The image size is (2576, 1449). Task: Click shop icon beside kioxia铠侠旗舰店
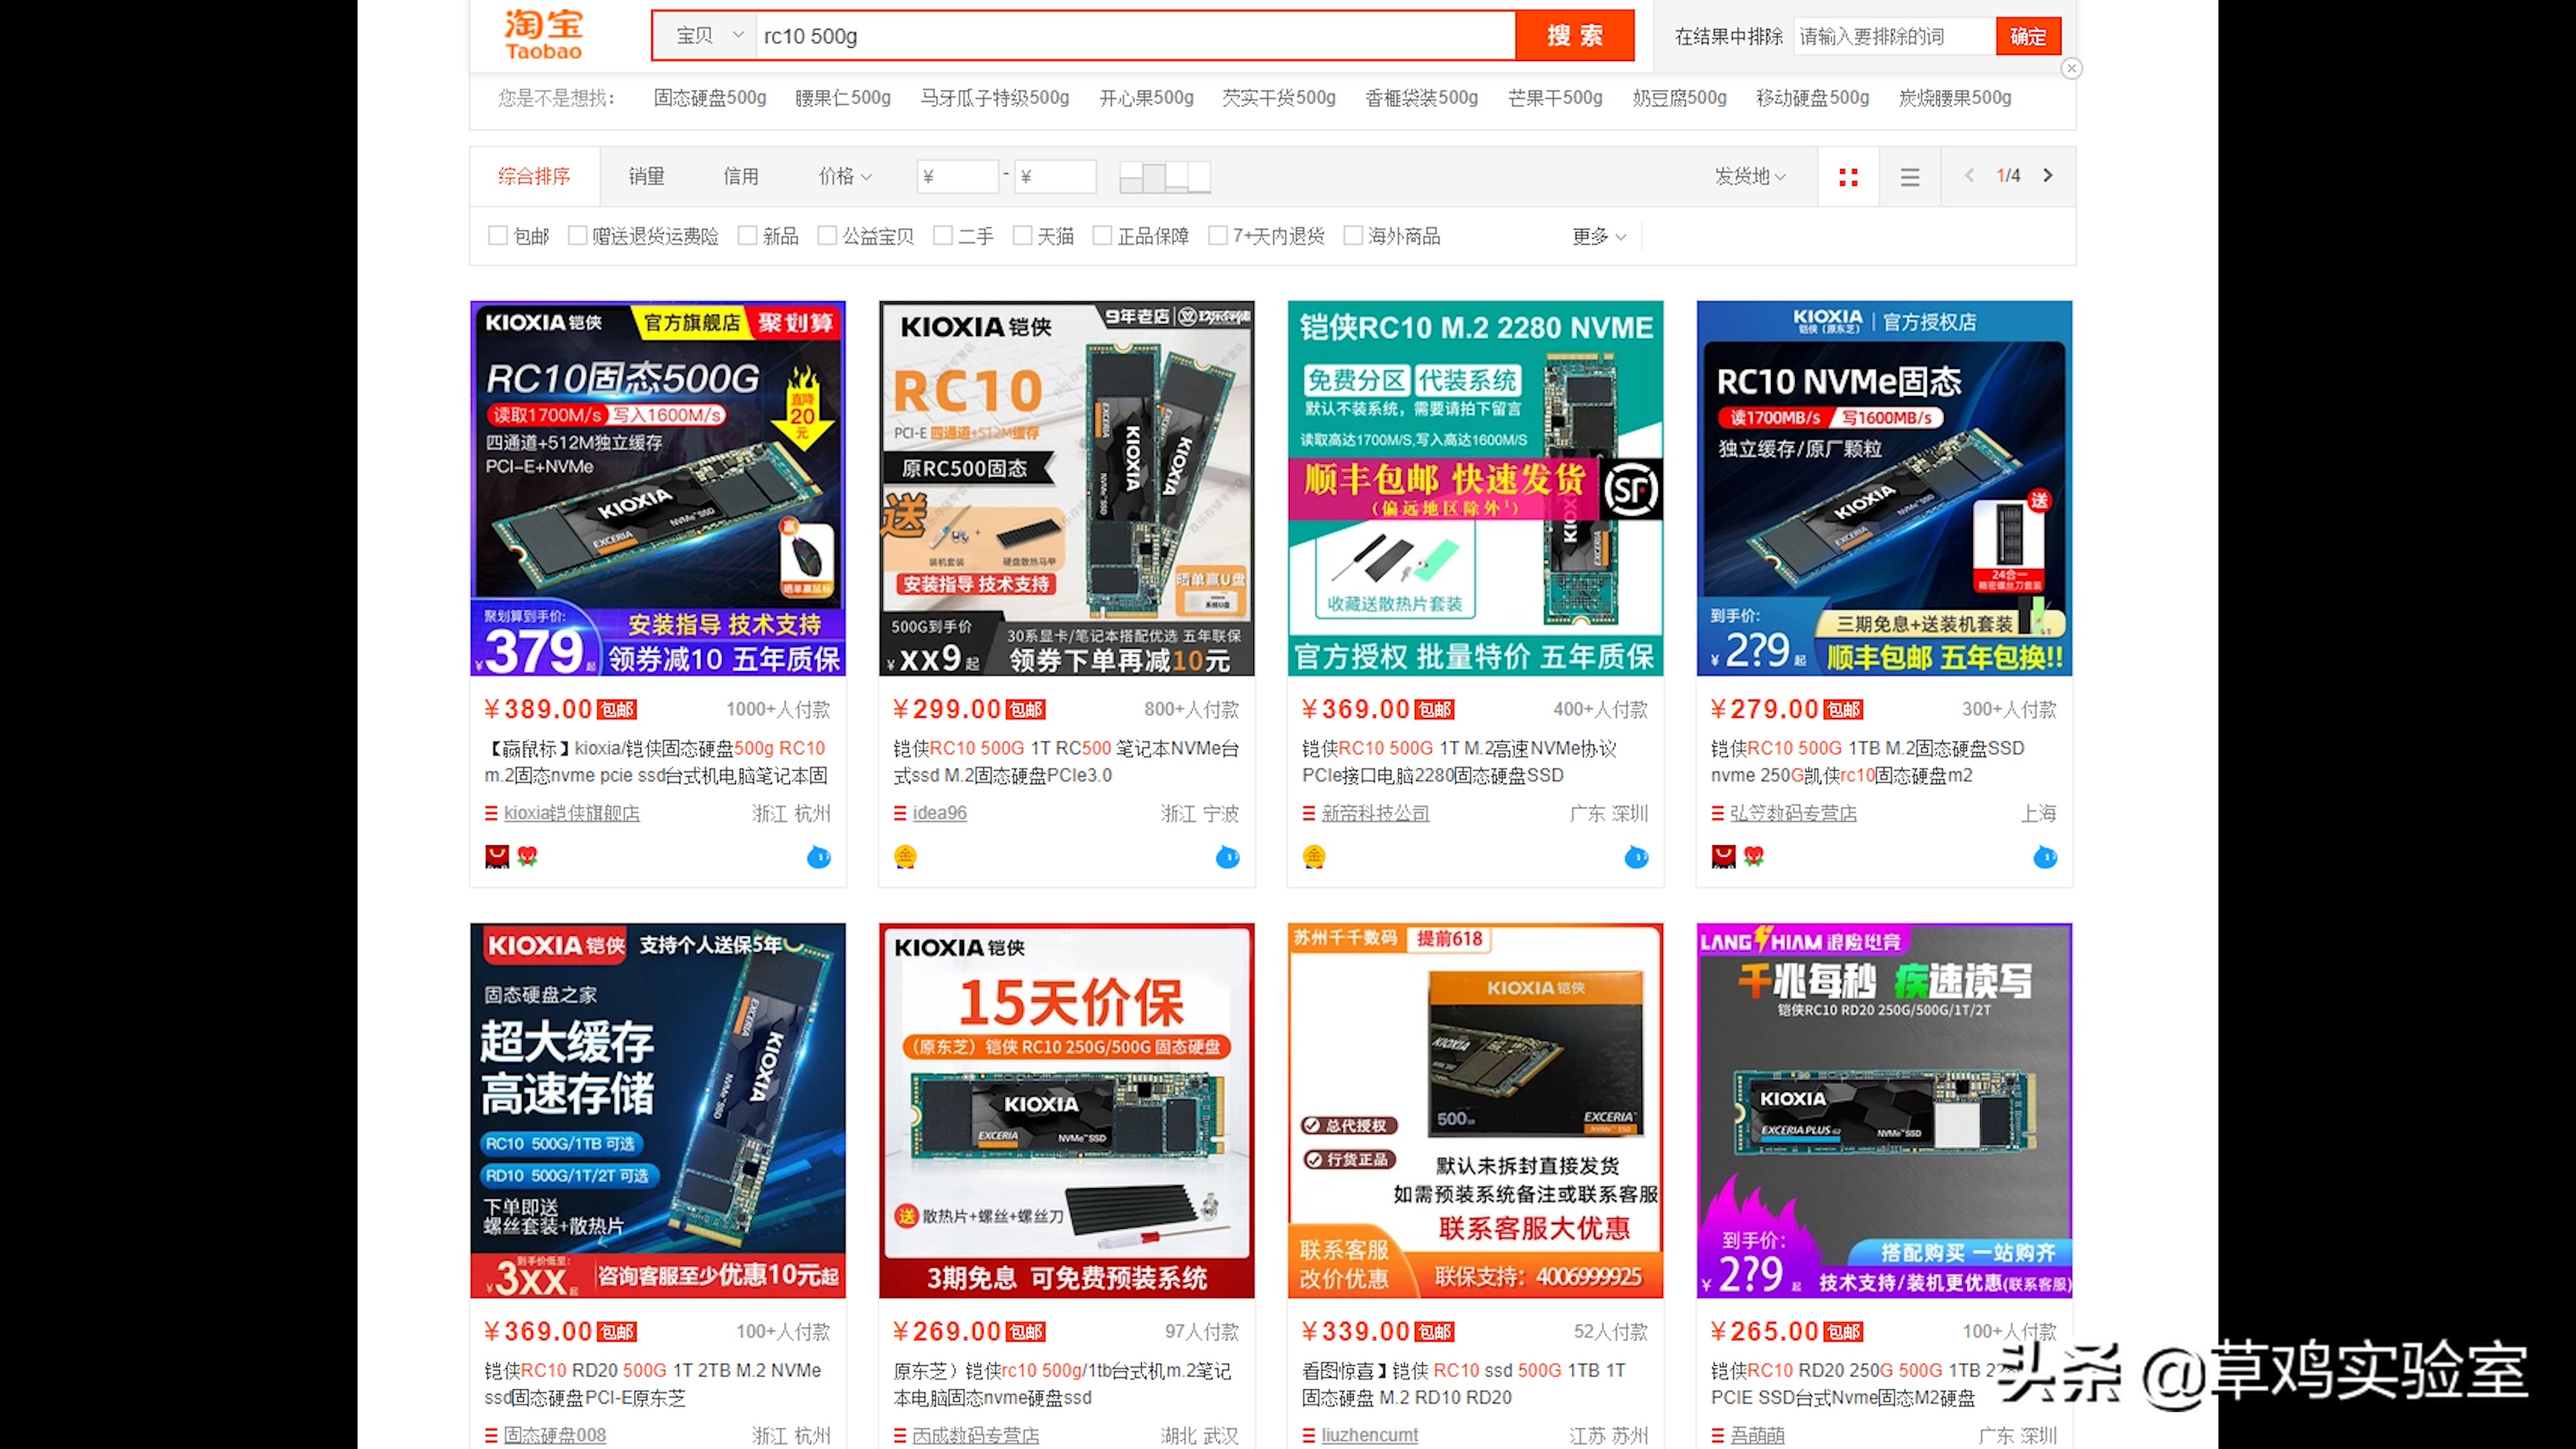coord(491,814)
